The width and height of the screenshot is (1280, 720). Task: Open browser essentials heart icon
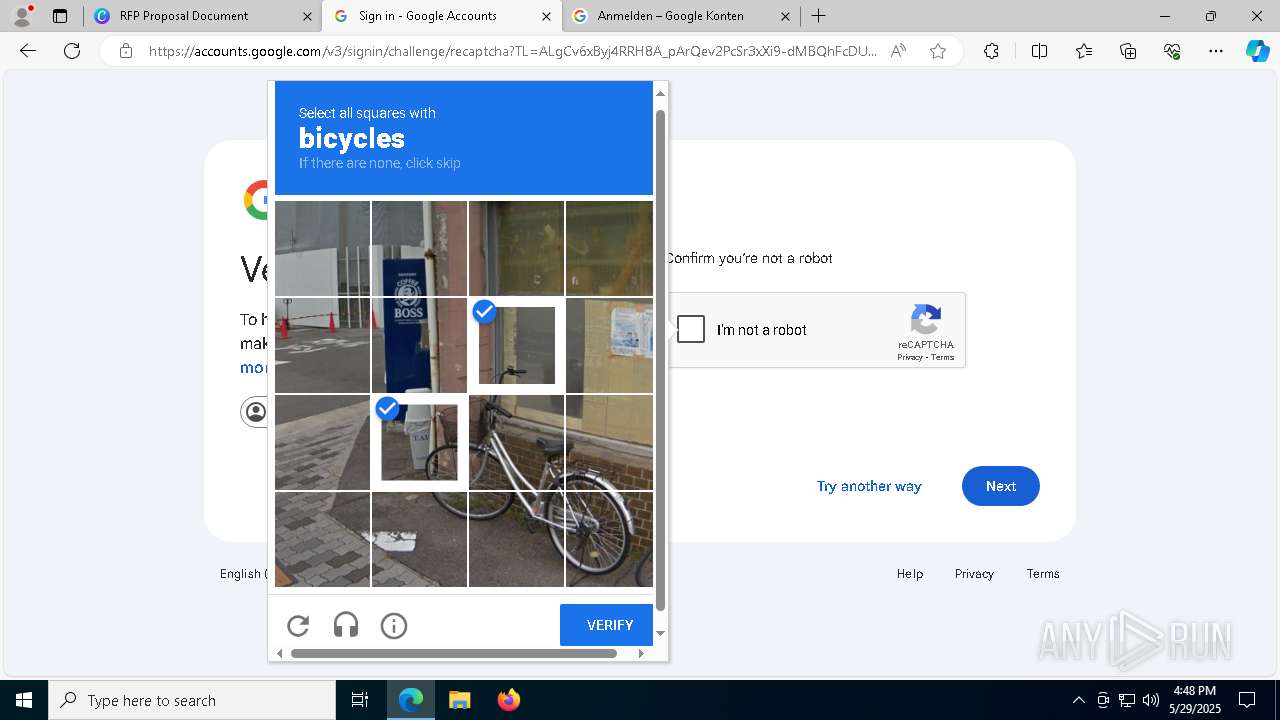(x=1172, y=51)
